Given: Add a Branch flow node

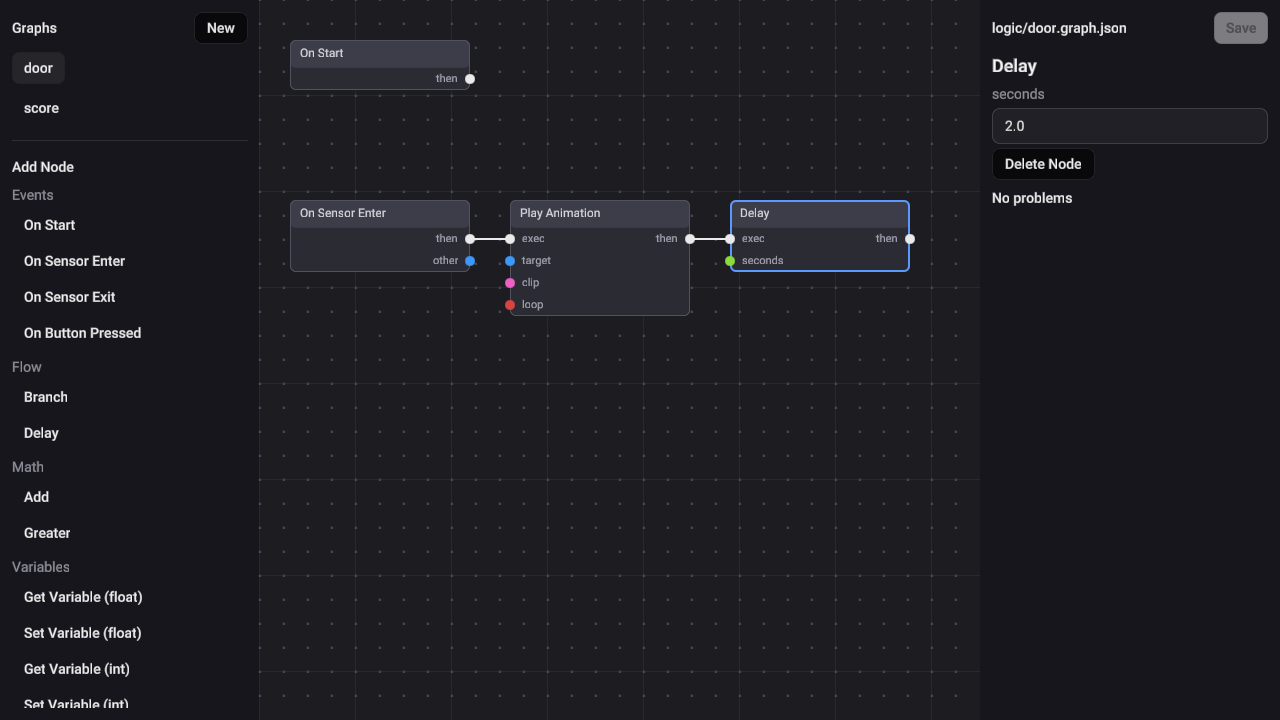Looking at the screenshot, I should (x=46, y=397).
